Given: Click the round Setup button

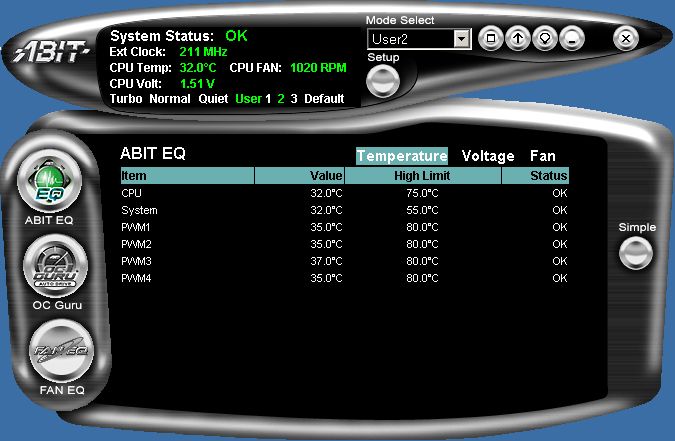Looking at the screenshot, I should click(x=383, y=81).
